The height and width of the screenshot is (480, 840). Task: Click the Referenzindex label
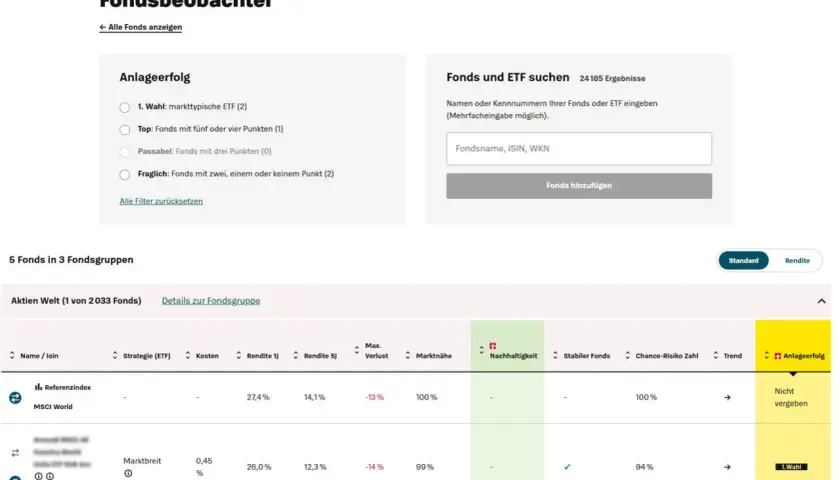click(x=68, y=387)
